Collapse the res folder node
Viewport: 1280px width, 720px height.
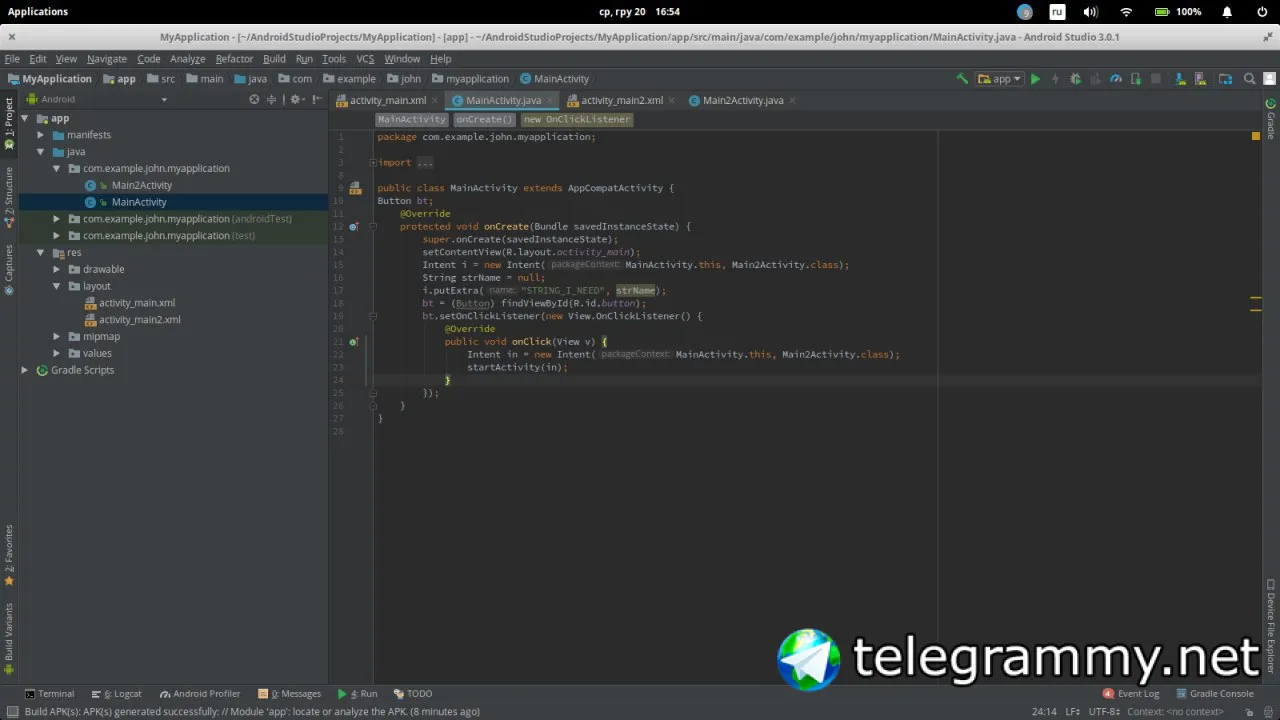click(x=41, y=253)
